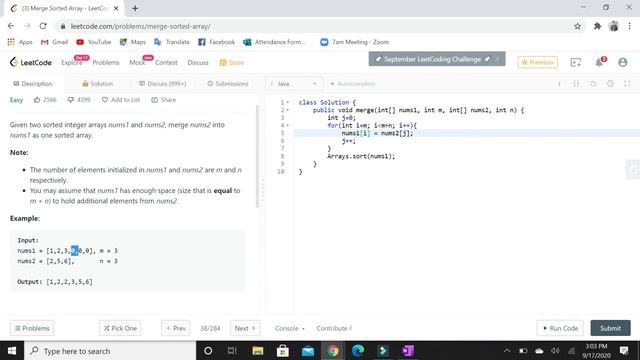
Task: Toggle the Autocomplete option
Action: pos(353,84)
